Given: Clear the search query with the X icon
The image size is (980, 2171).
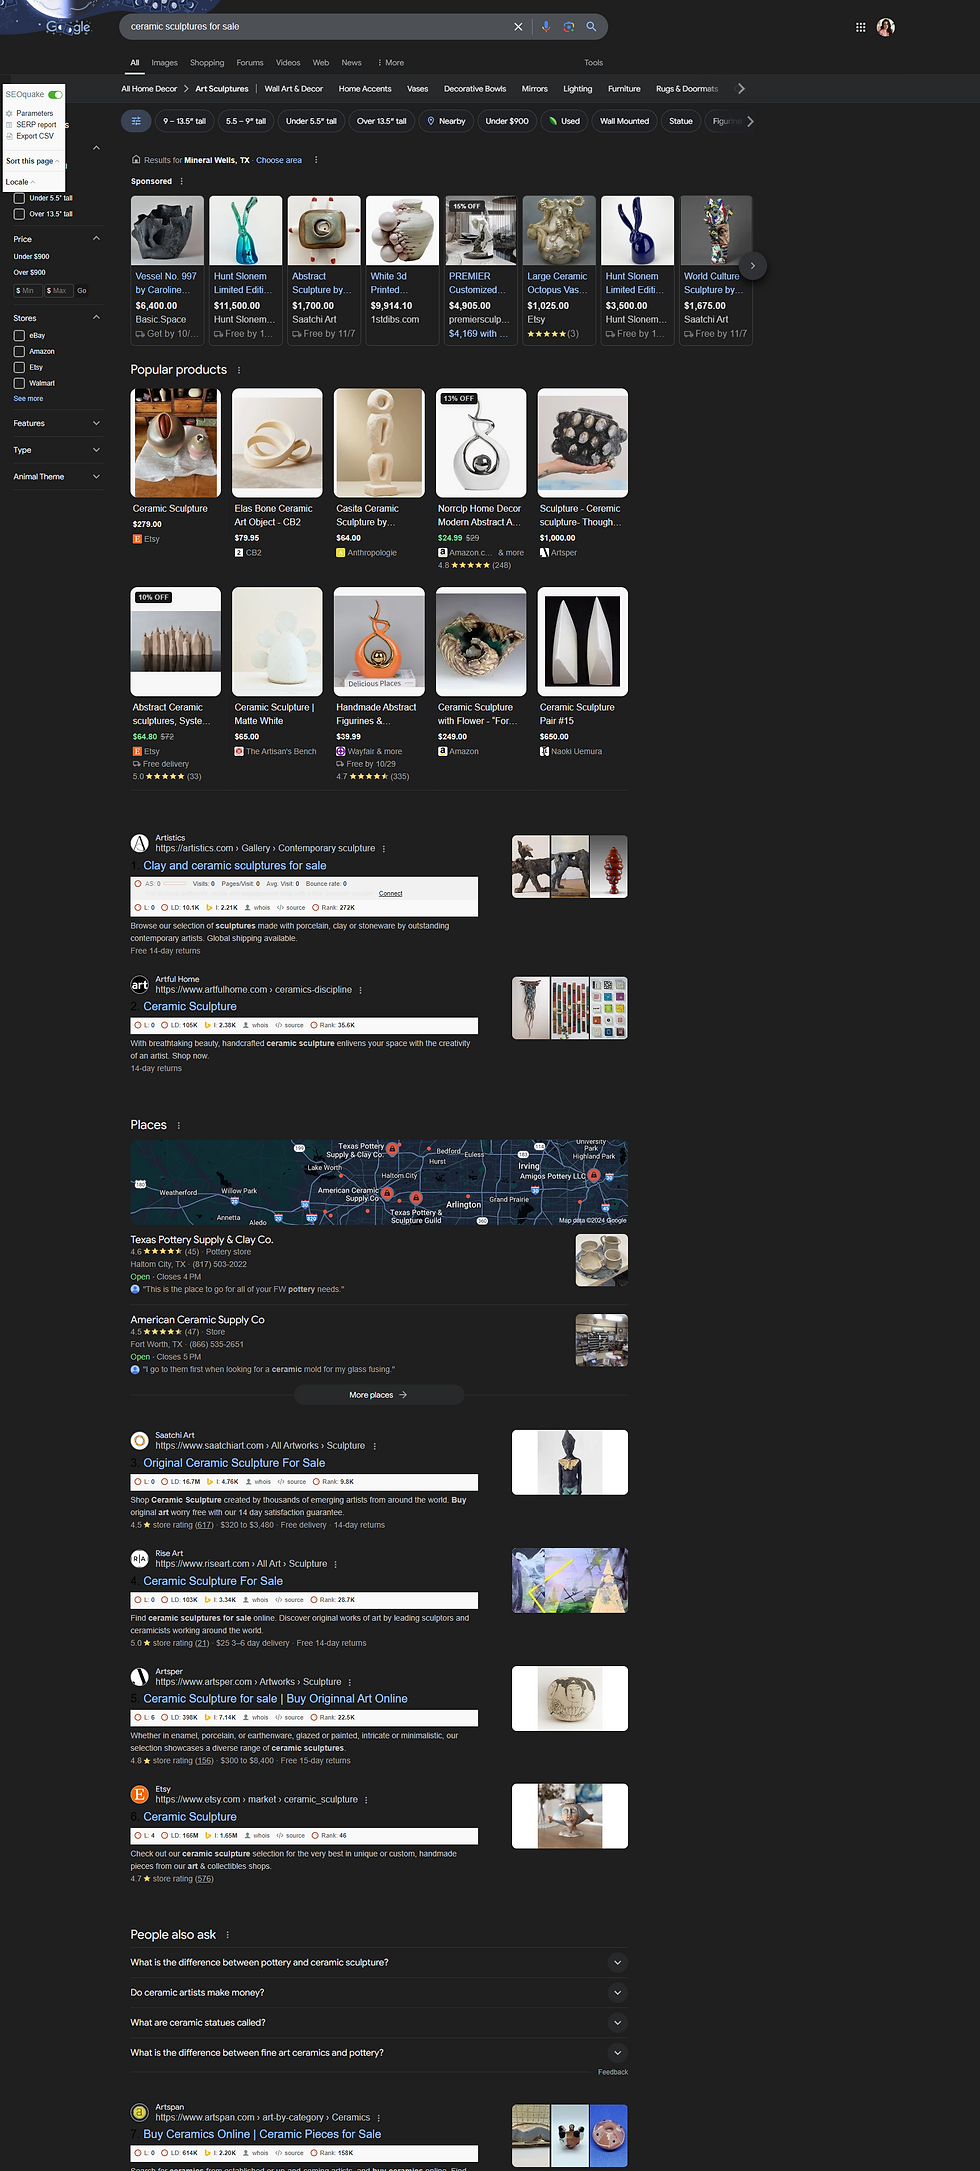Looking at the screenshot, I should point(518,27).
